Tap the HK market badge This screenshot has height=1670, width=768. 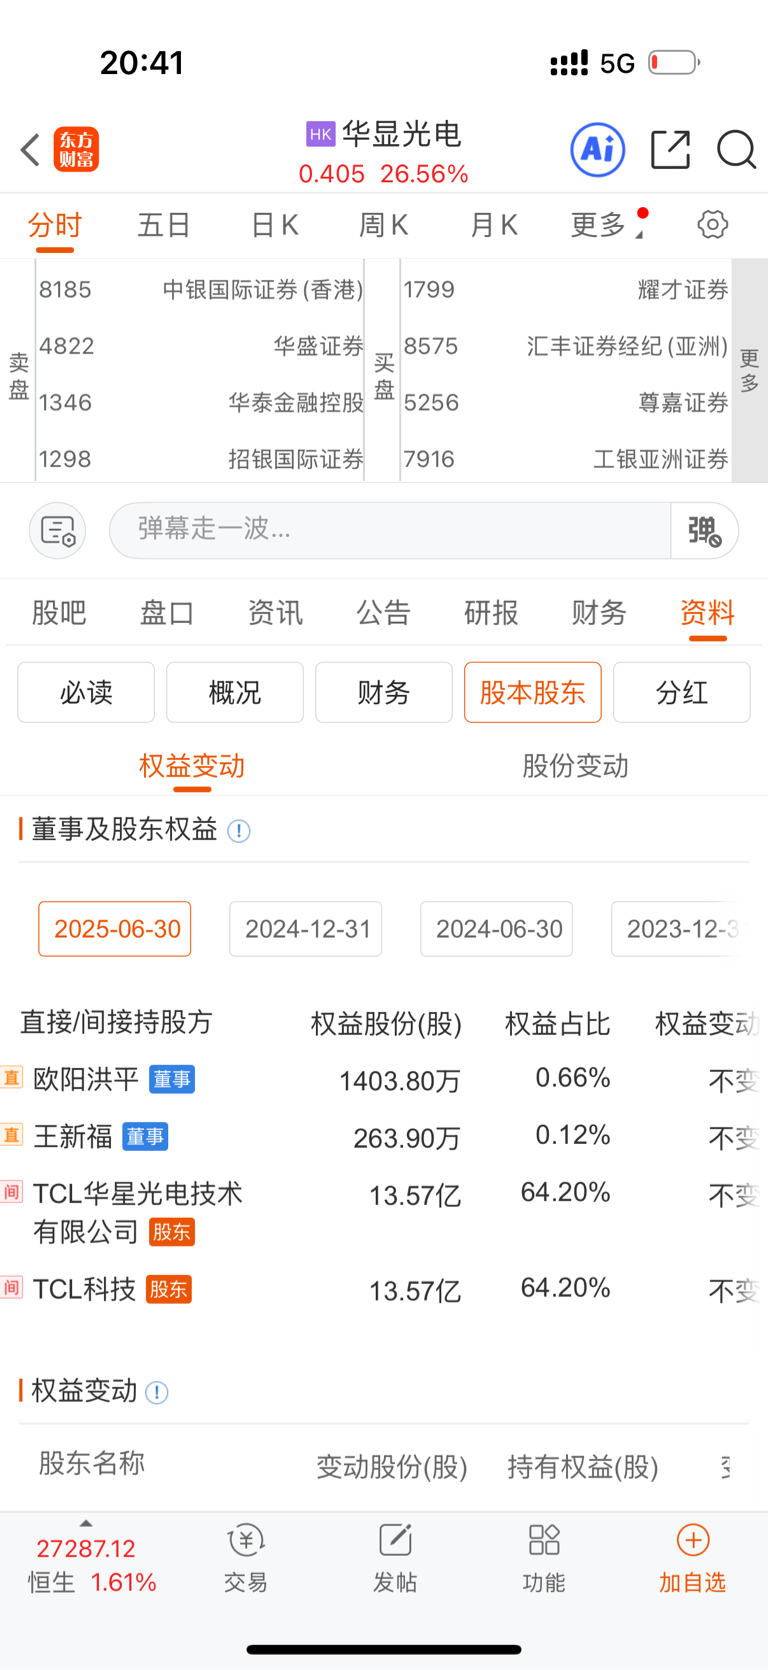[x=320, y=134]
